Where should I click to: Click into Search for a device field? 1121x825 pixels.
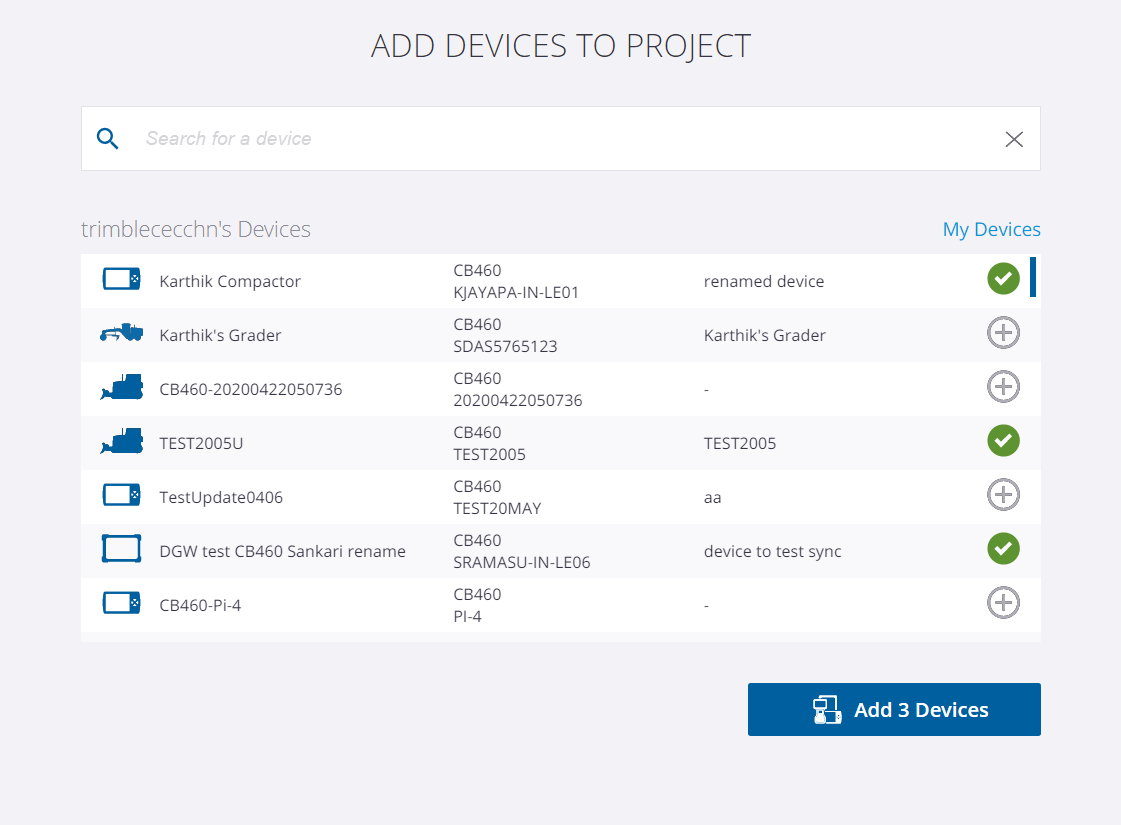[x=561, y=139]
